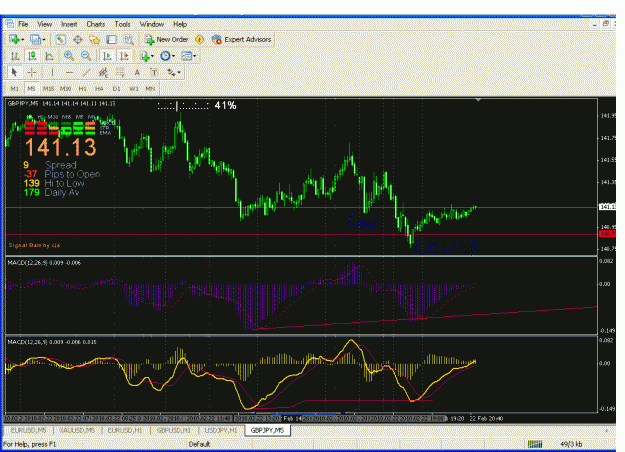Click the chart shift triangle marker
The image size is (625, 452).
pos(478,100)
